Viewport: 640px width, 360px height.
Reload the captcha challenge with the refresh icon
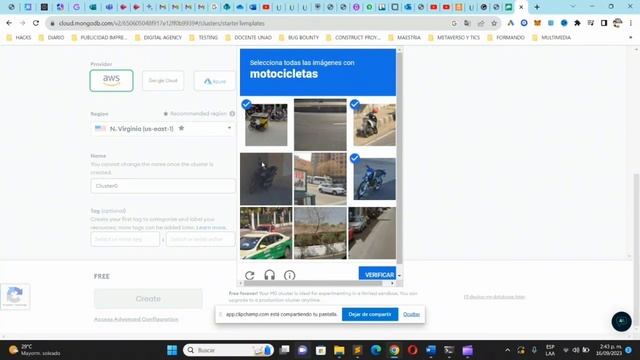250,276
